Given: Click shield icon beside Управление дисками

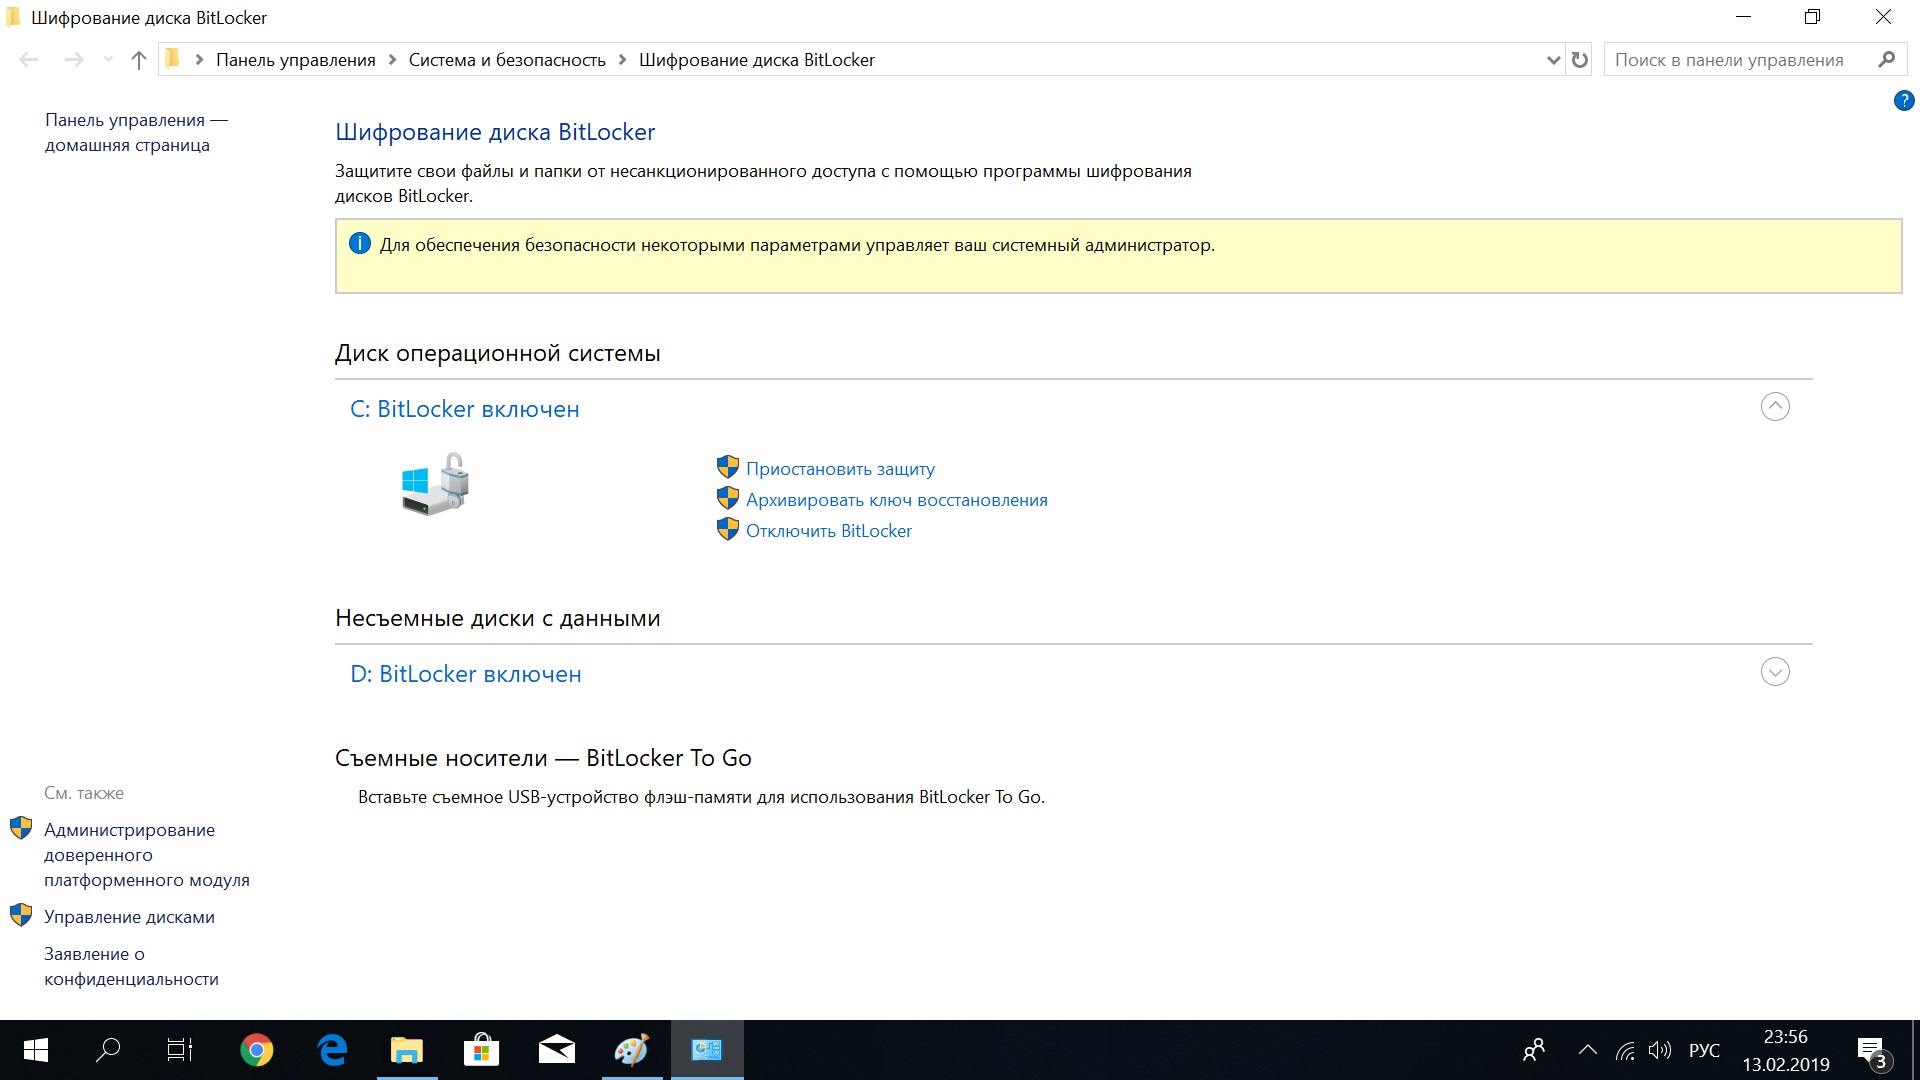Looking at the screenshot, I should point(21,915).
